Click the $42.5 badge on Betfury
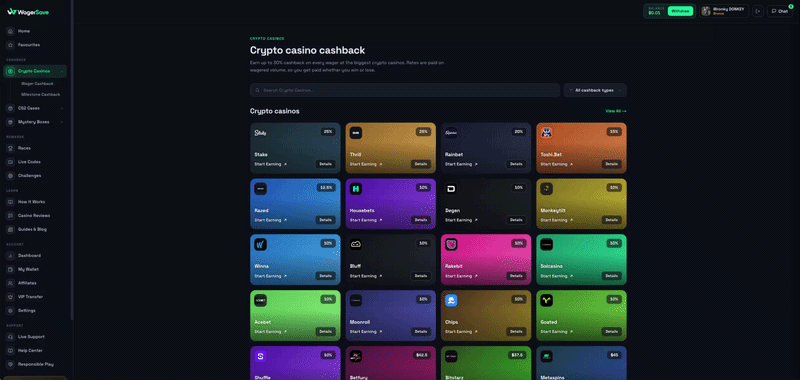The image size is (800, 380). coord(422,355)
